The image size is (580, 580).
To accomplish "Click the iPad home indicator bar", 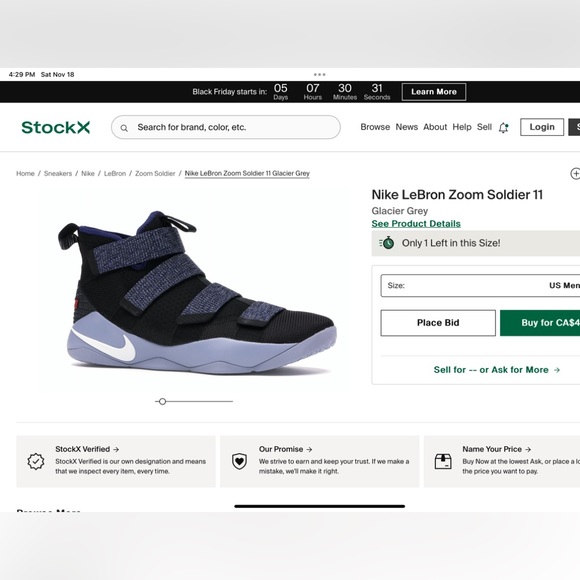I will [320, 506].
